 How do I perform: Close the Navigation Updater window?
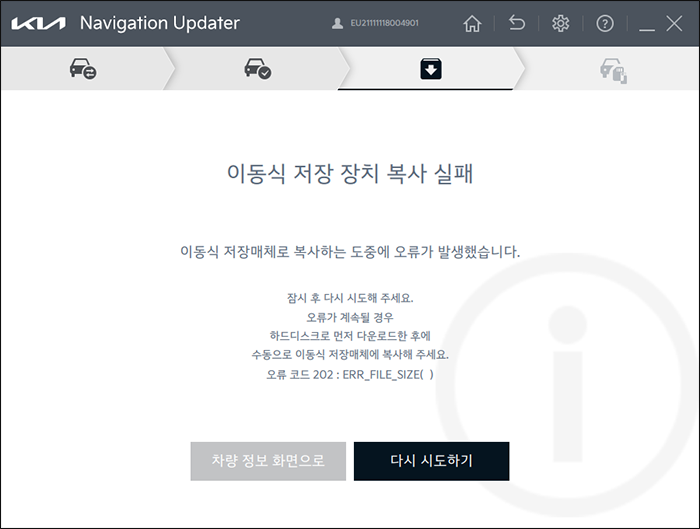674,23
